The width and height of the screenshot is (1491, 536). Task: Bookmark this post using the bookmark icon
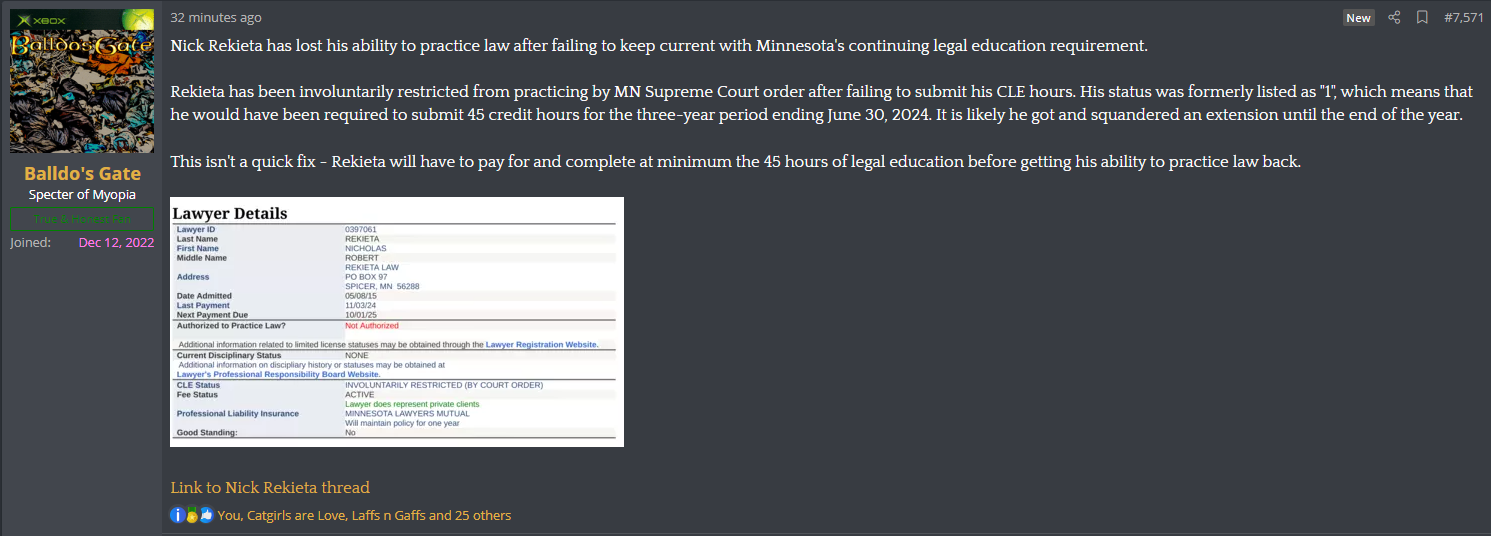pyautogui.click(x=1422, y=18)
